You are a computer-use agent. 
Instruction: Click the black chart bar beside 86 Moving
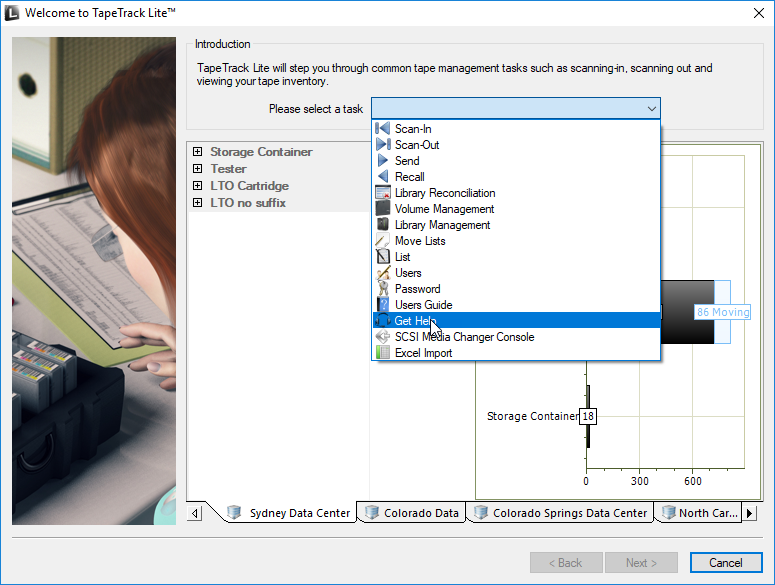(687, 312)
